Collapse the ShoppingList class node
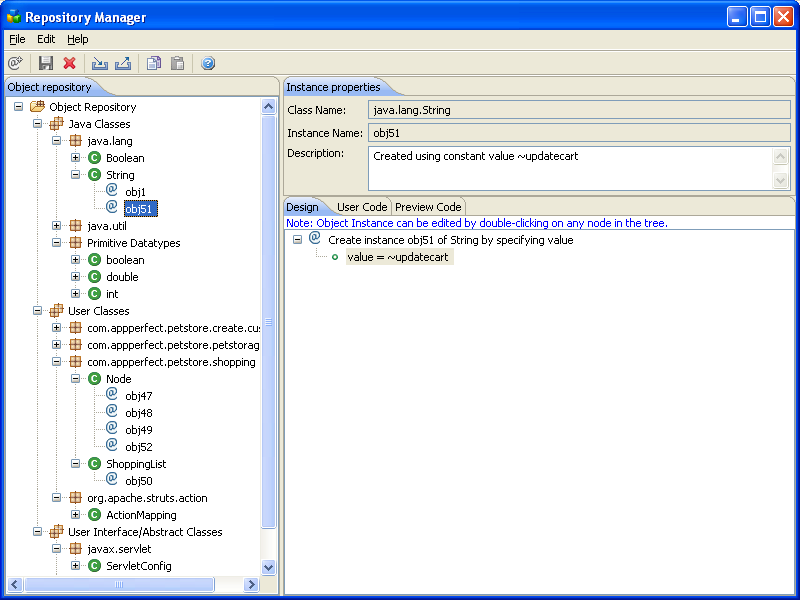This screenshot has height=600, width=800. 76,464
